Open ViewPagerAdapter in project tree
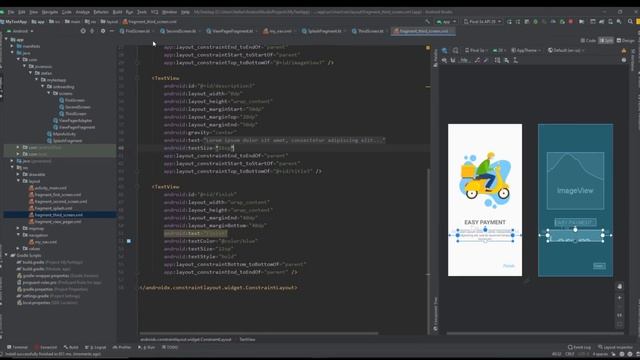Screen dimensions: 640x360 (73, 120)
